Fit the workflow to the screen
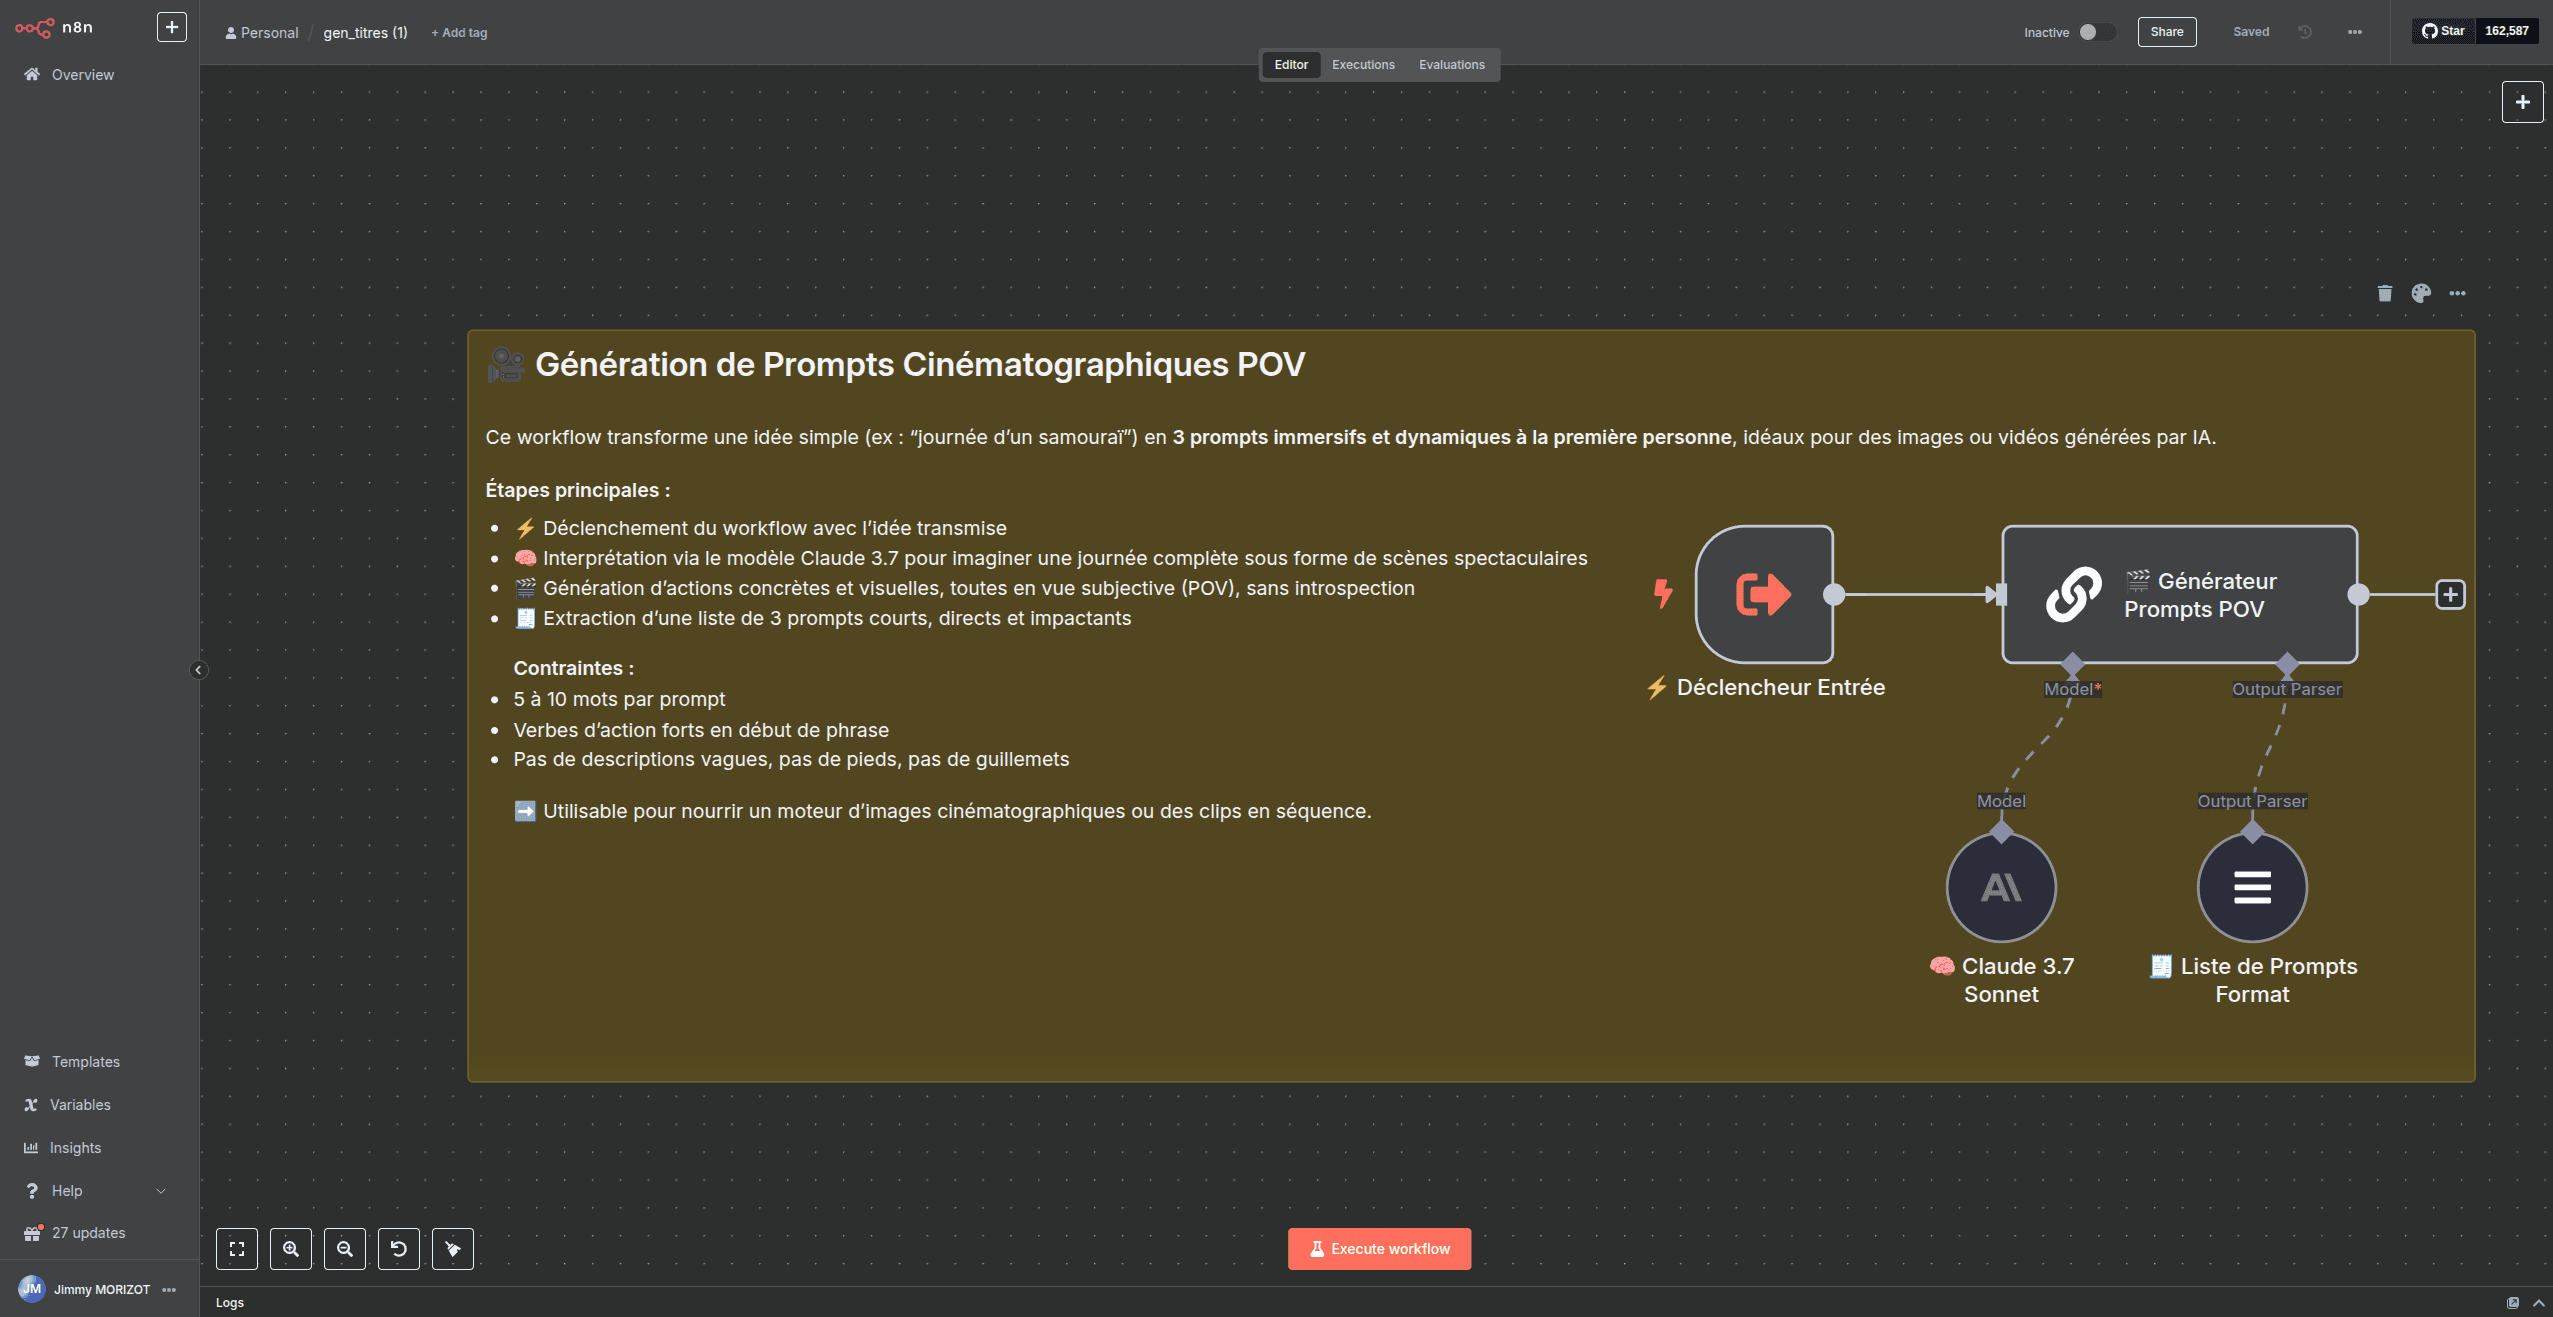This screenshot has width=2553, height=1317. click(x=237, y=1248)
